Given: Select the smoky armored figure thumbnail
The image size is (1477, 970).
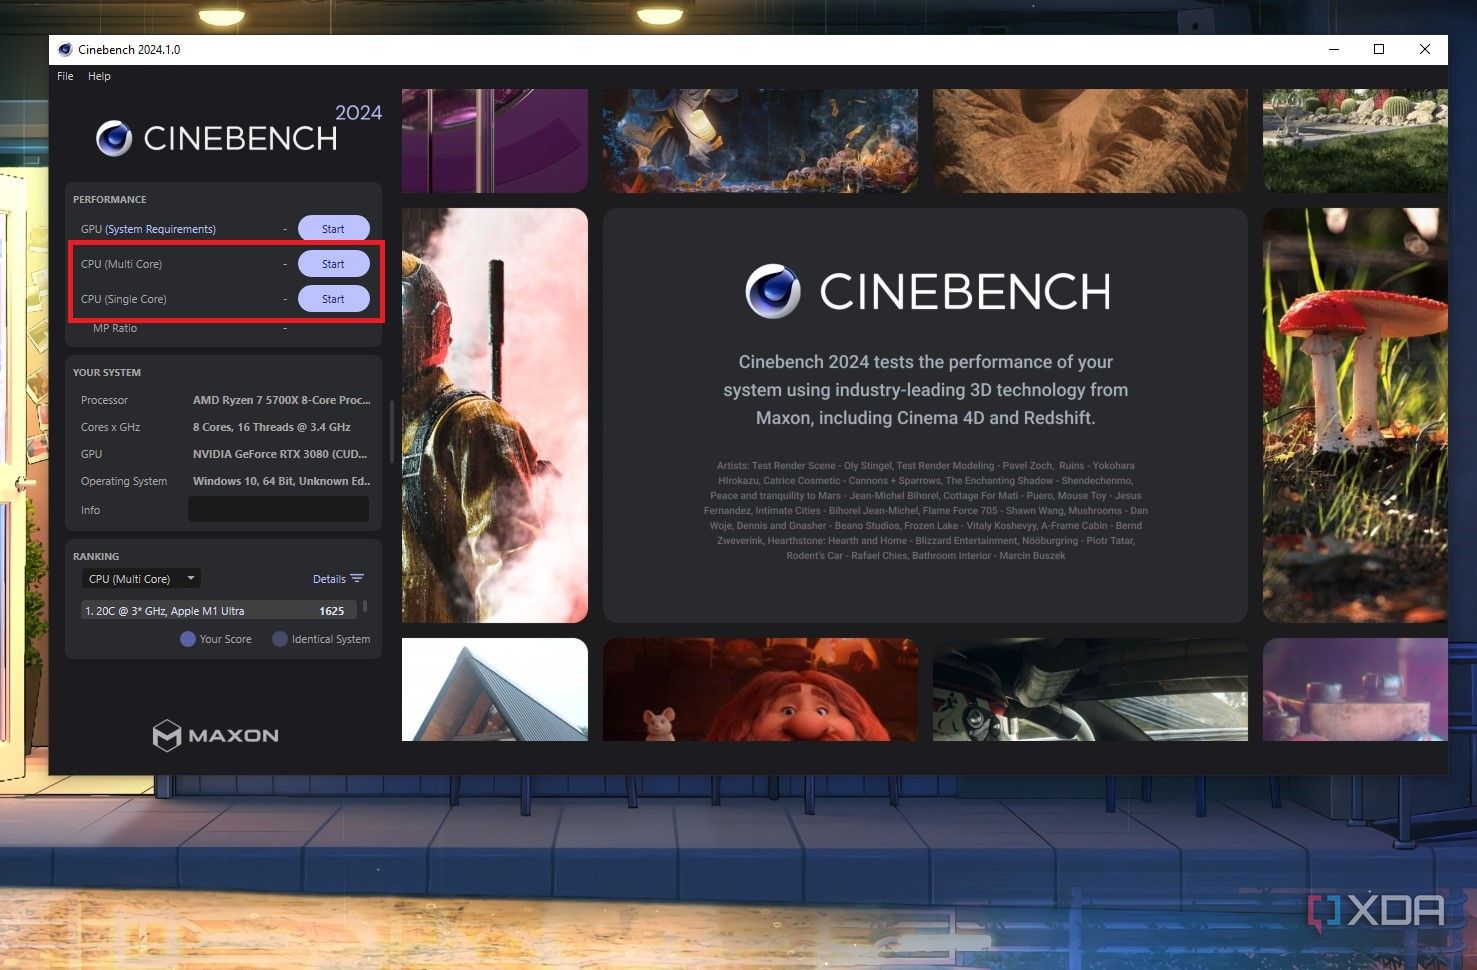Looking at the screenshot, I should [x=495, y=415].
